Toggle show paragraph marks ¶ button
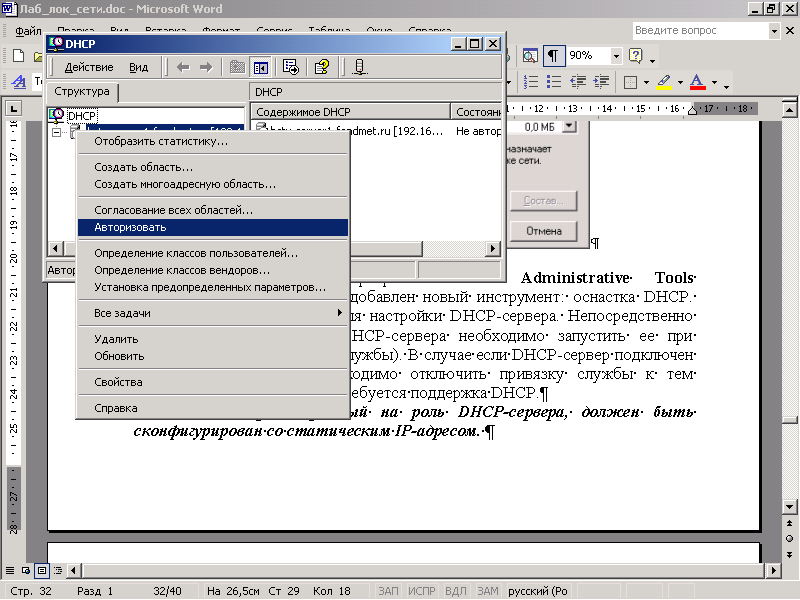Screen dimensions: 800x600 (554, 56)
